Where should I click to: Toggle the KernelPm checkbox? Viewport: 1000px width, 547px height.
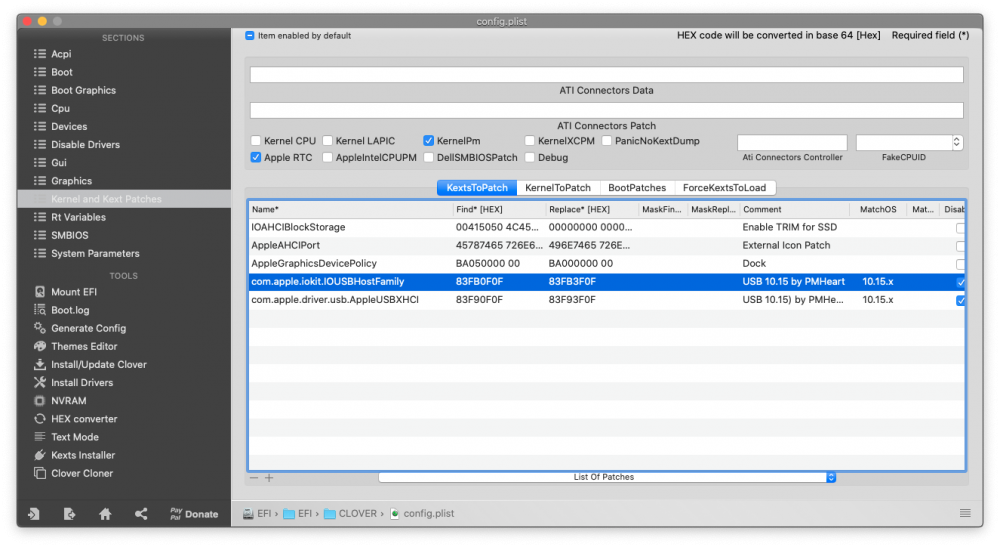tap(429, 142)
